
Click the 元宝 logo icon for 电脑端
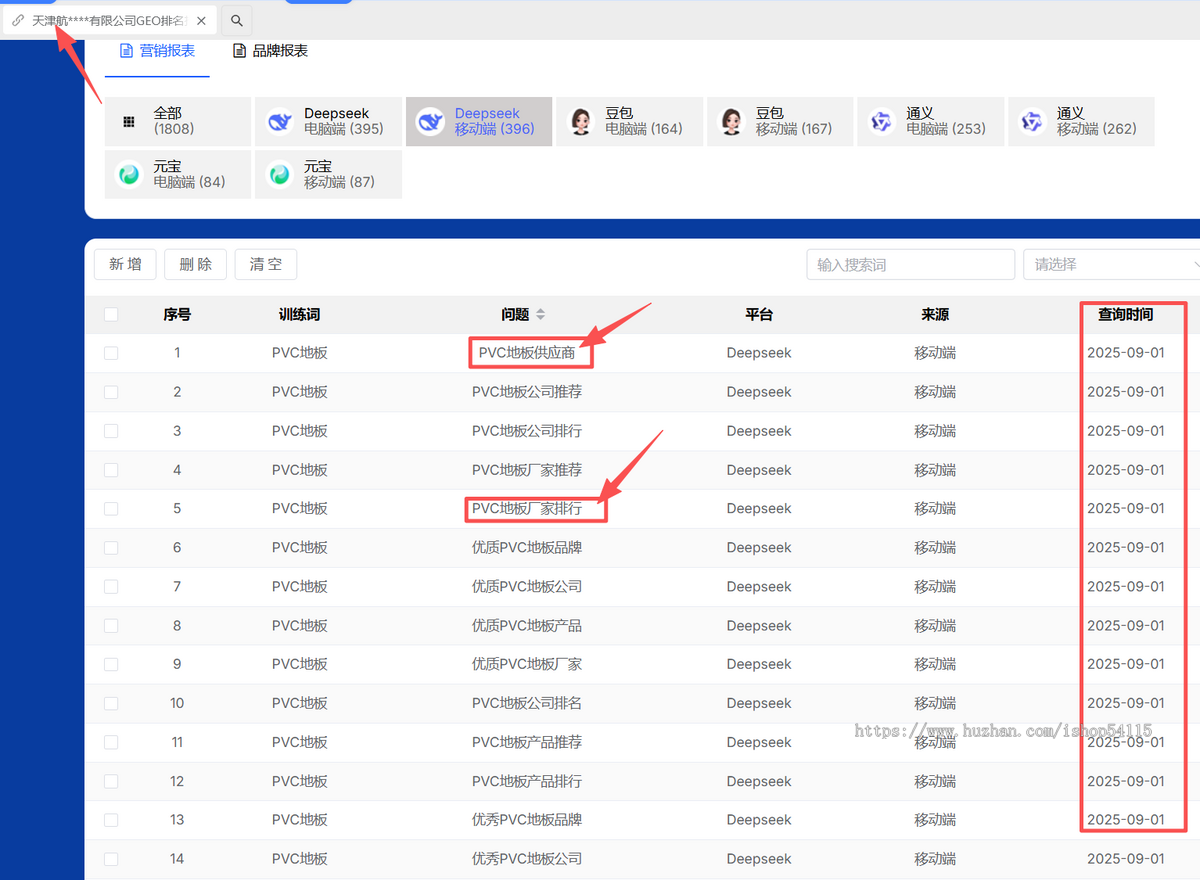[129, 174]
